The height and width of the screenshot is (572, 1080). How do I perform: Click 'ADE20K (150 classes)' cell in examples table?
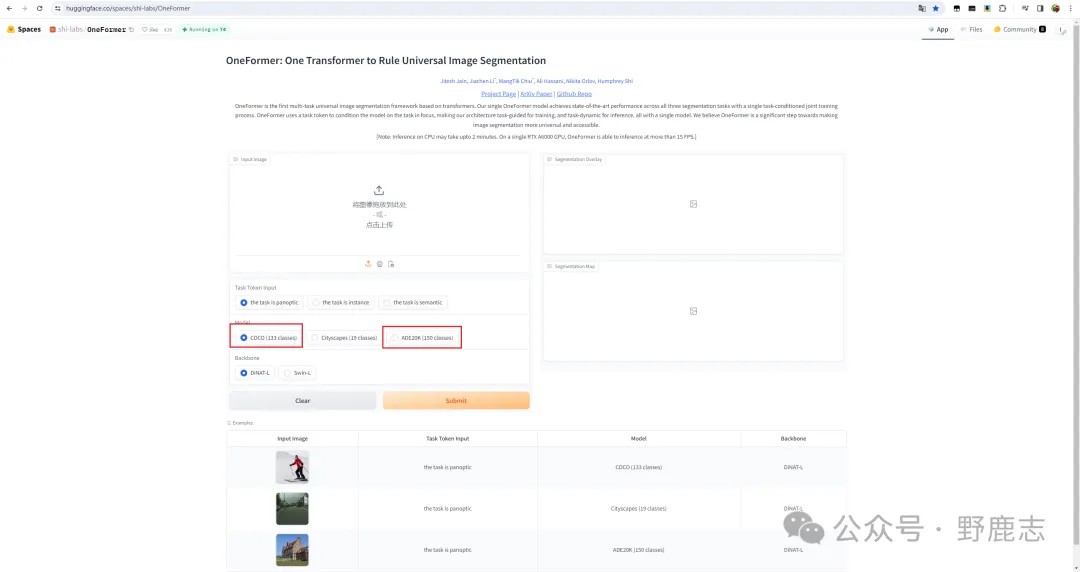click(x=638, y=550)
